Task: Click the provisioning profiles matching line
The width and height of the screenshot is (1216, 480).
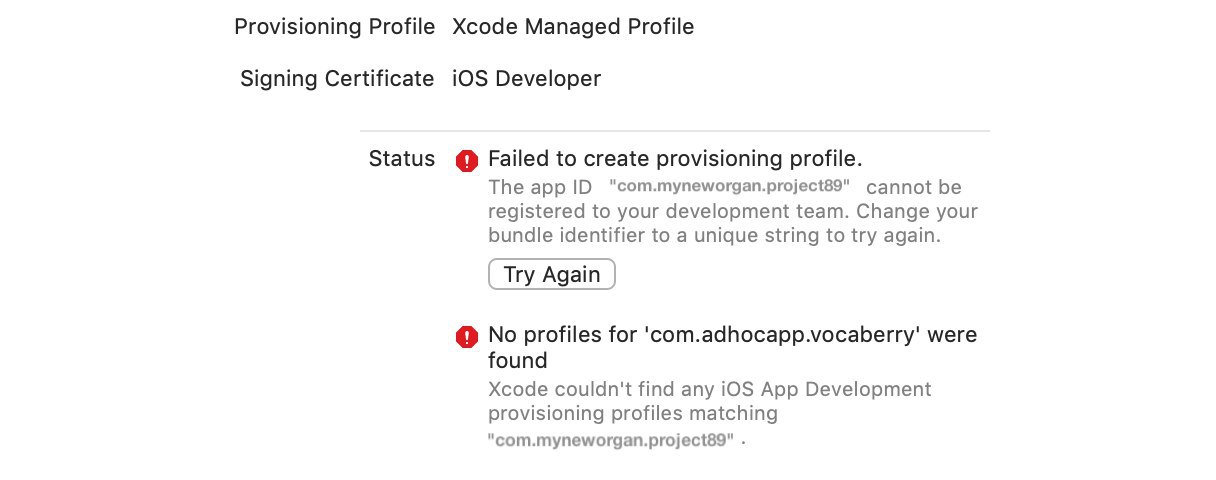Action: tap(633, 413)
